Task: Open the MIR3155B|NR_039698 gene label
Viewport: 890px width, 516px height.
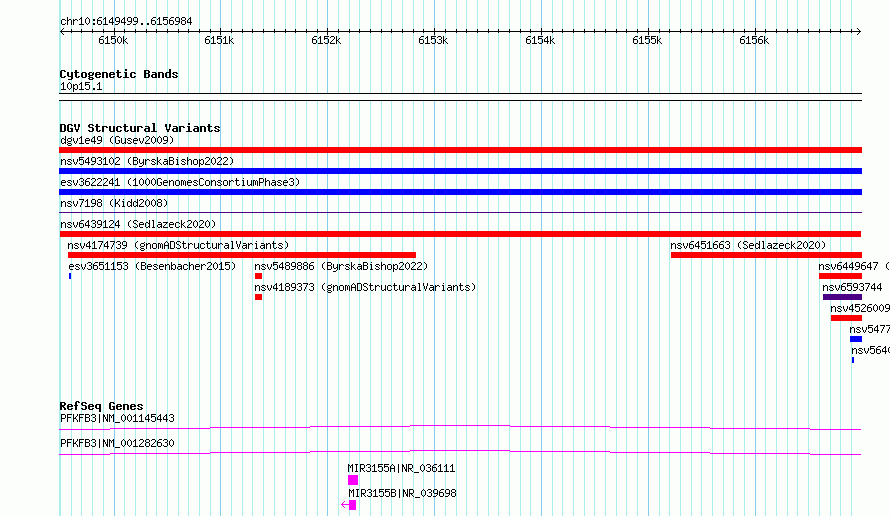Action: (x=402, y=493)
